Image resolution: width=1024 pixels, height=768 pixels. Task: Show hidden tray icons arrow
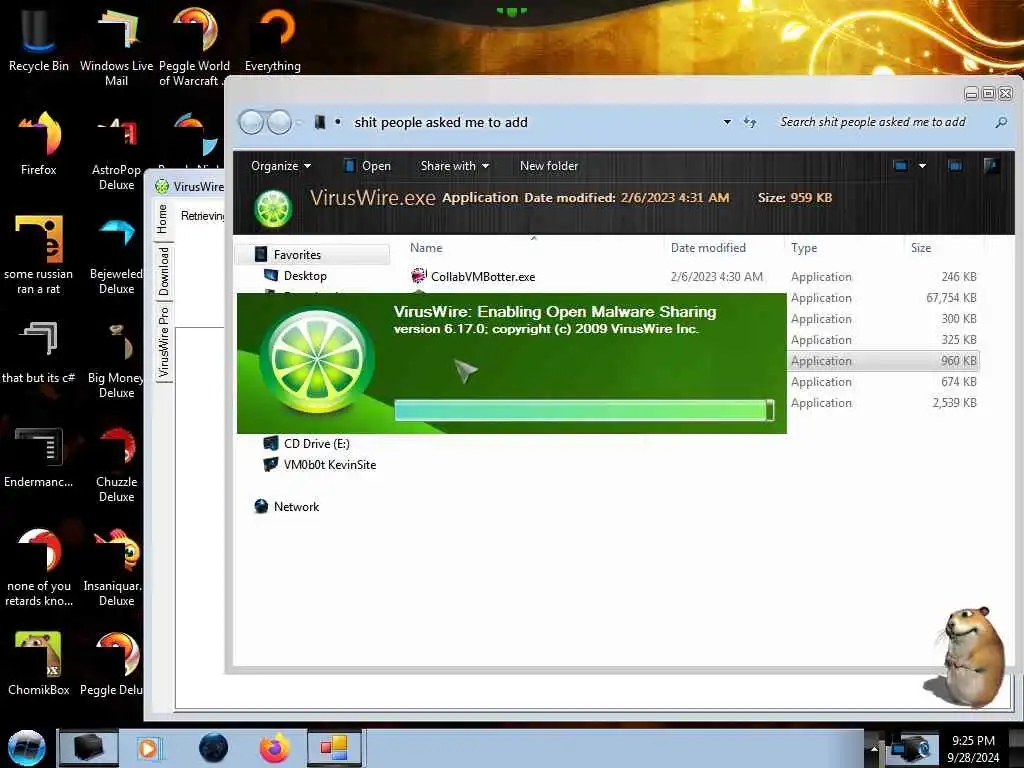(x=874, y=748)
